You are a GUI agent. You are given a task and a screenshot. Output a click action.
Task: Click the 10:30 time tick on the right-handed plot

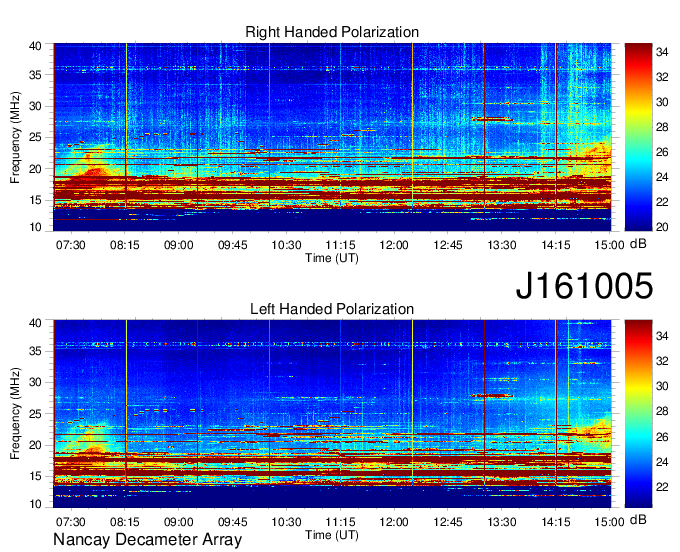pos(286,245)
